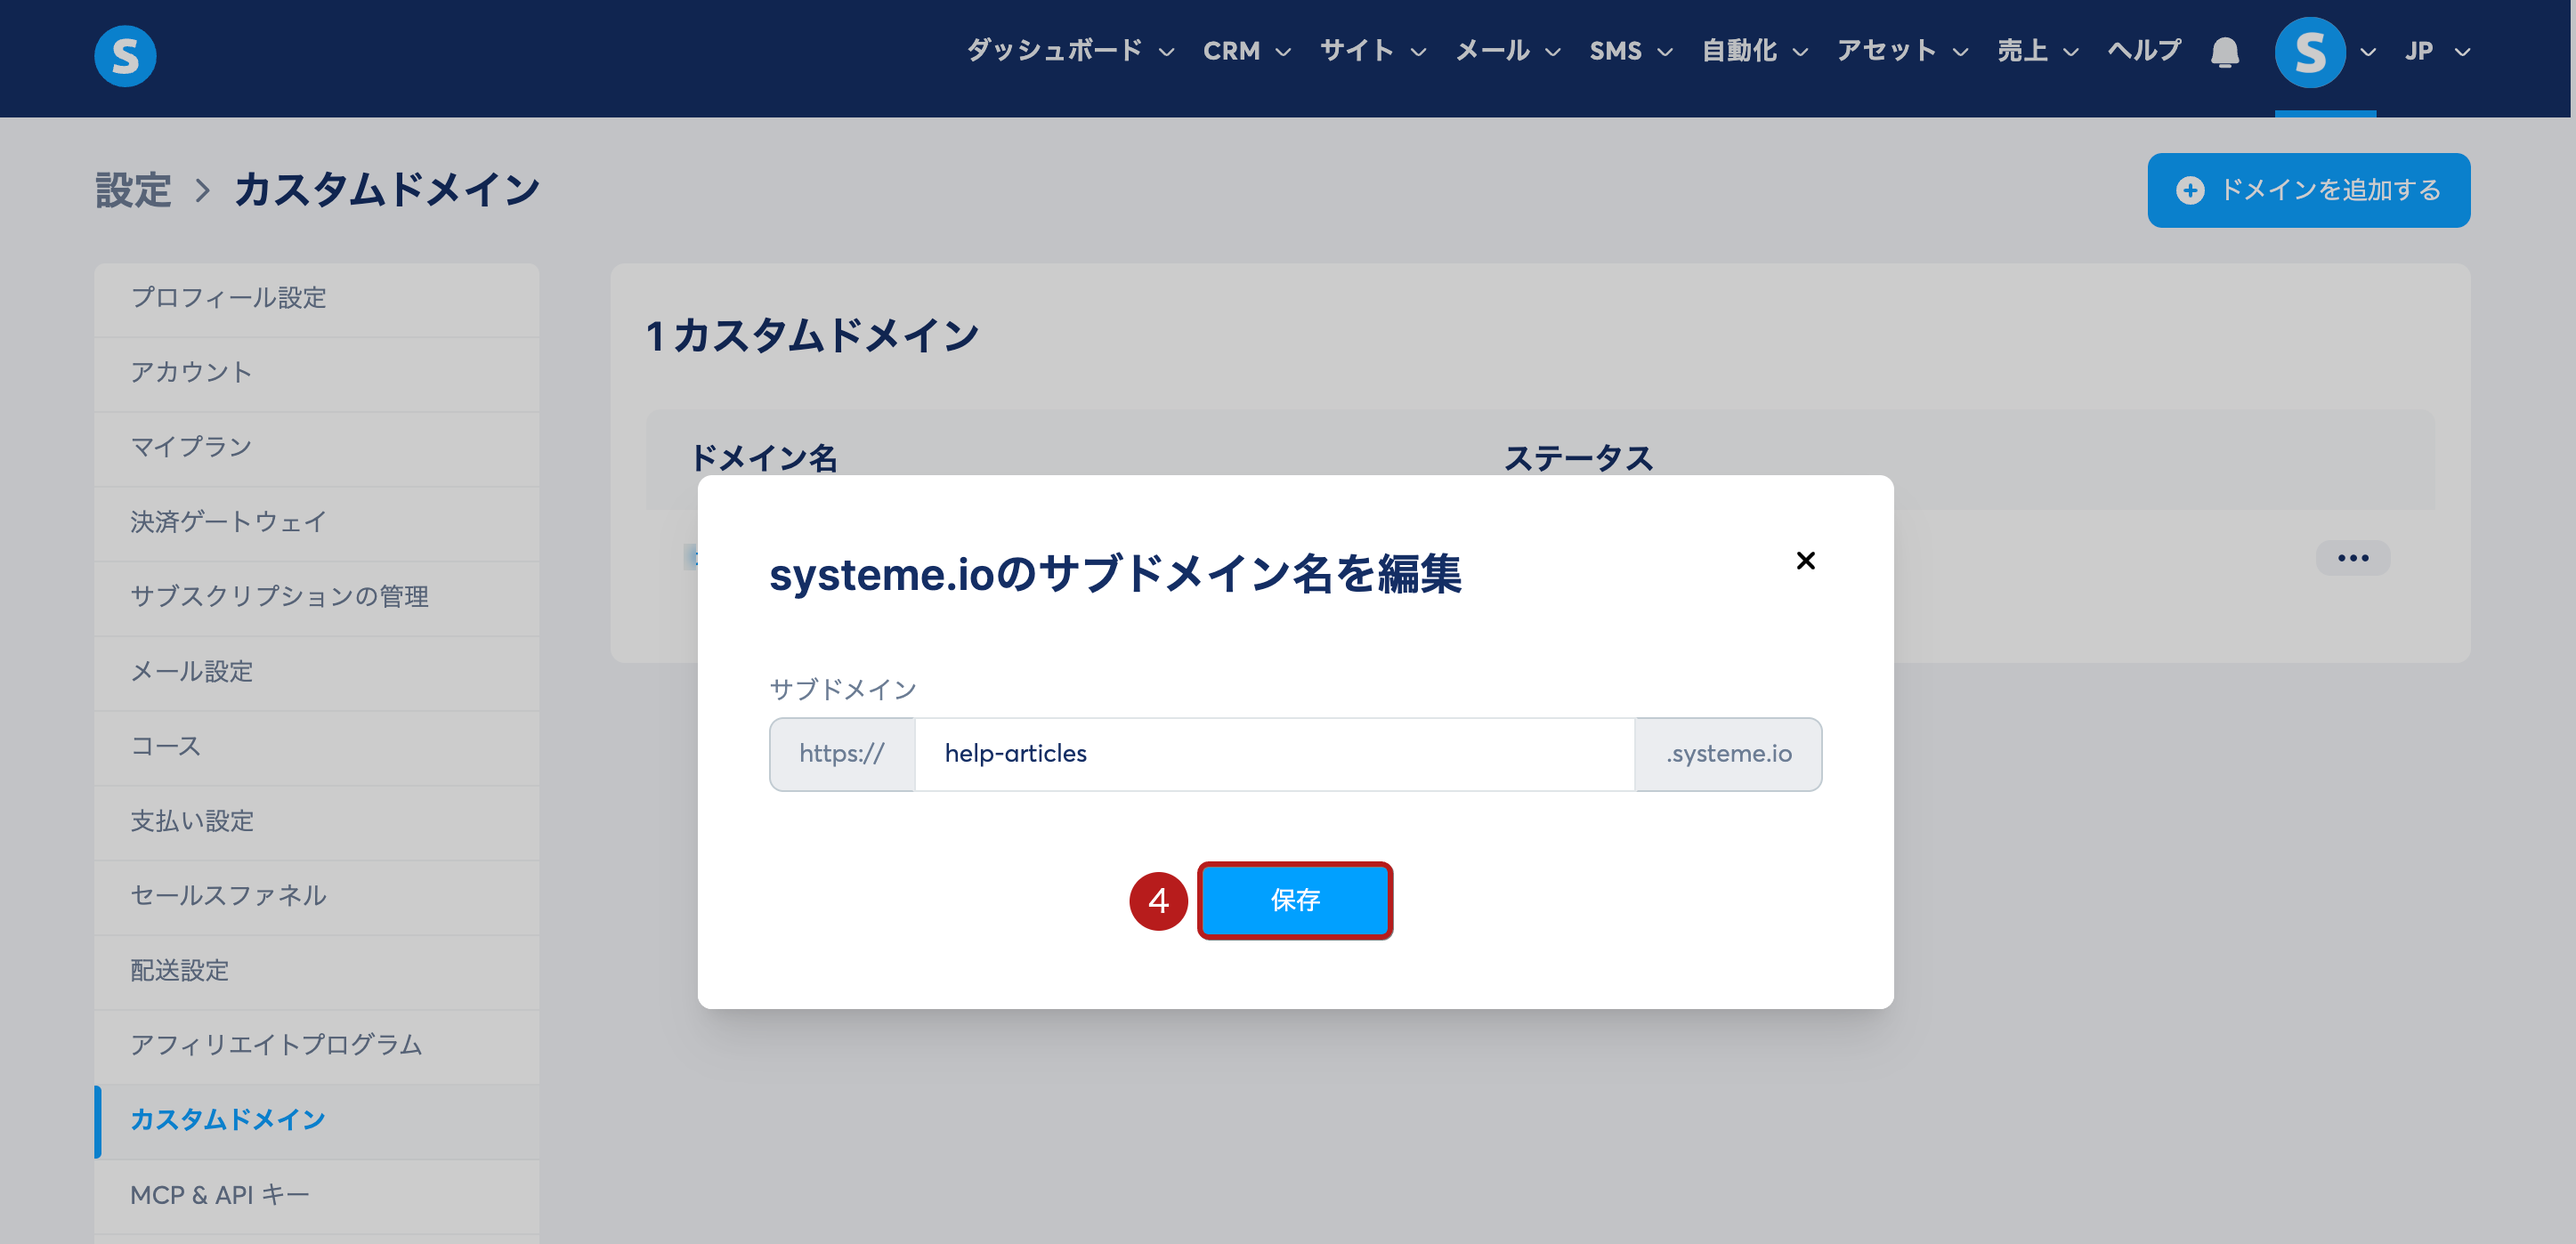
Task: Open メール設定 in the sidebar
Action: (316, 672)
